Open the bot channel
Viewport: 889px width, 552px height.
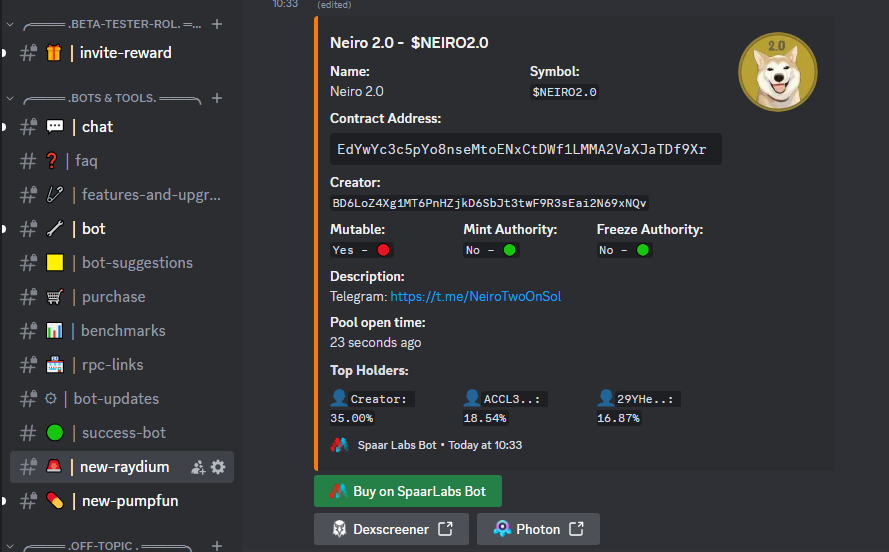122,229
